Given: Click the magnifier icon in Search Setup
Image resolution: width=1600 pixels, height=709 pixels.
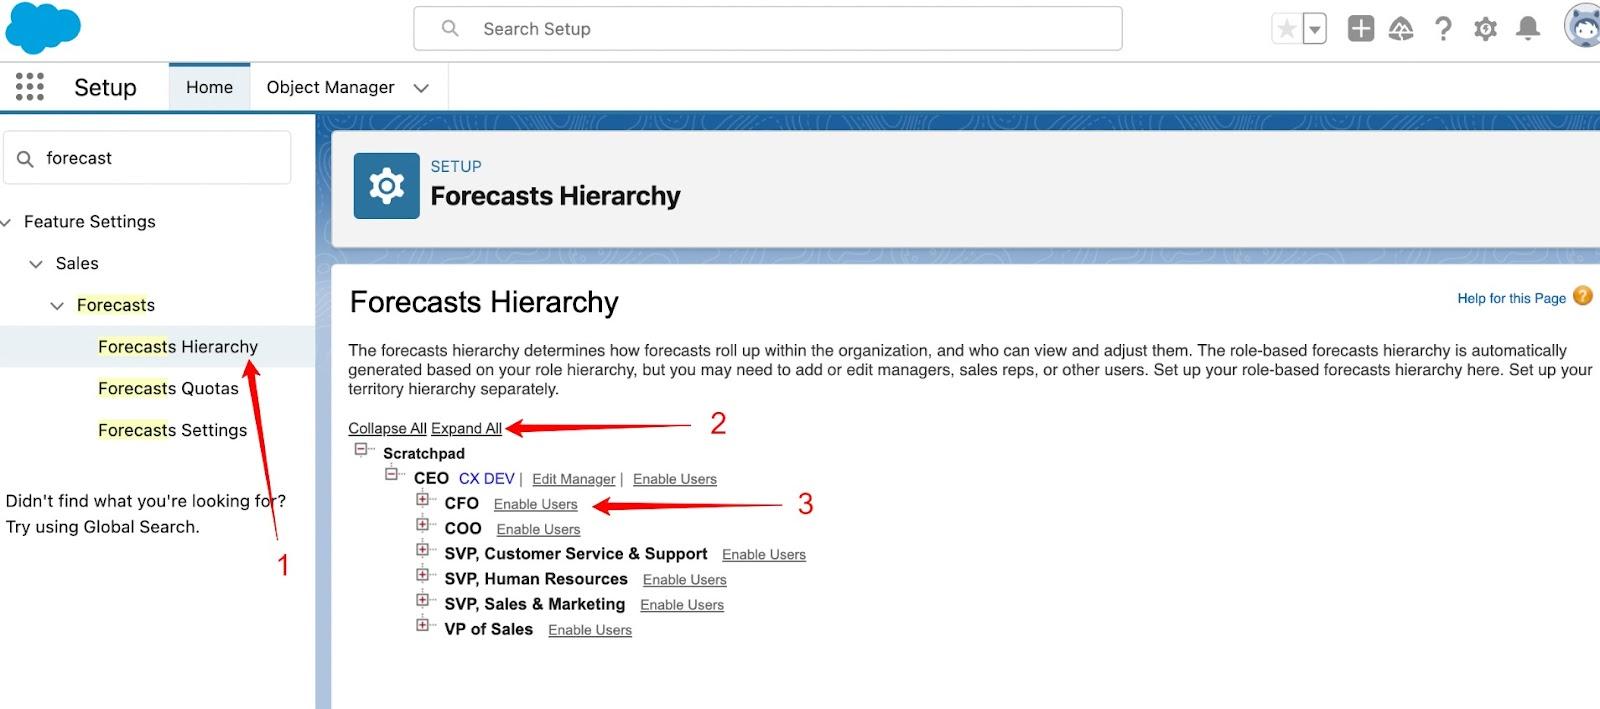Looking at the screenshot, I should click(x=450, y=29).
